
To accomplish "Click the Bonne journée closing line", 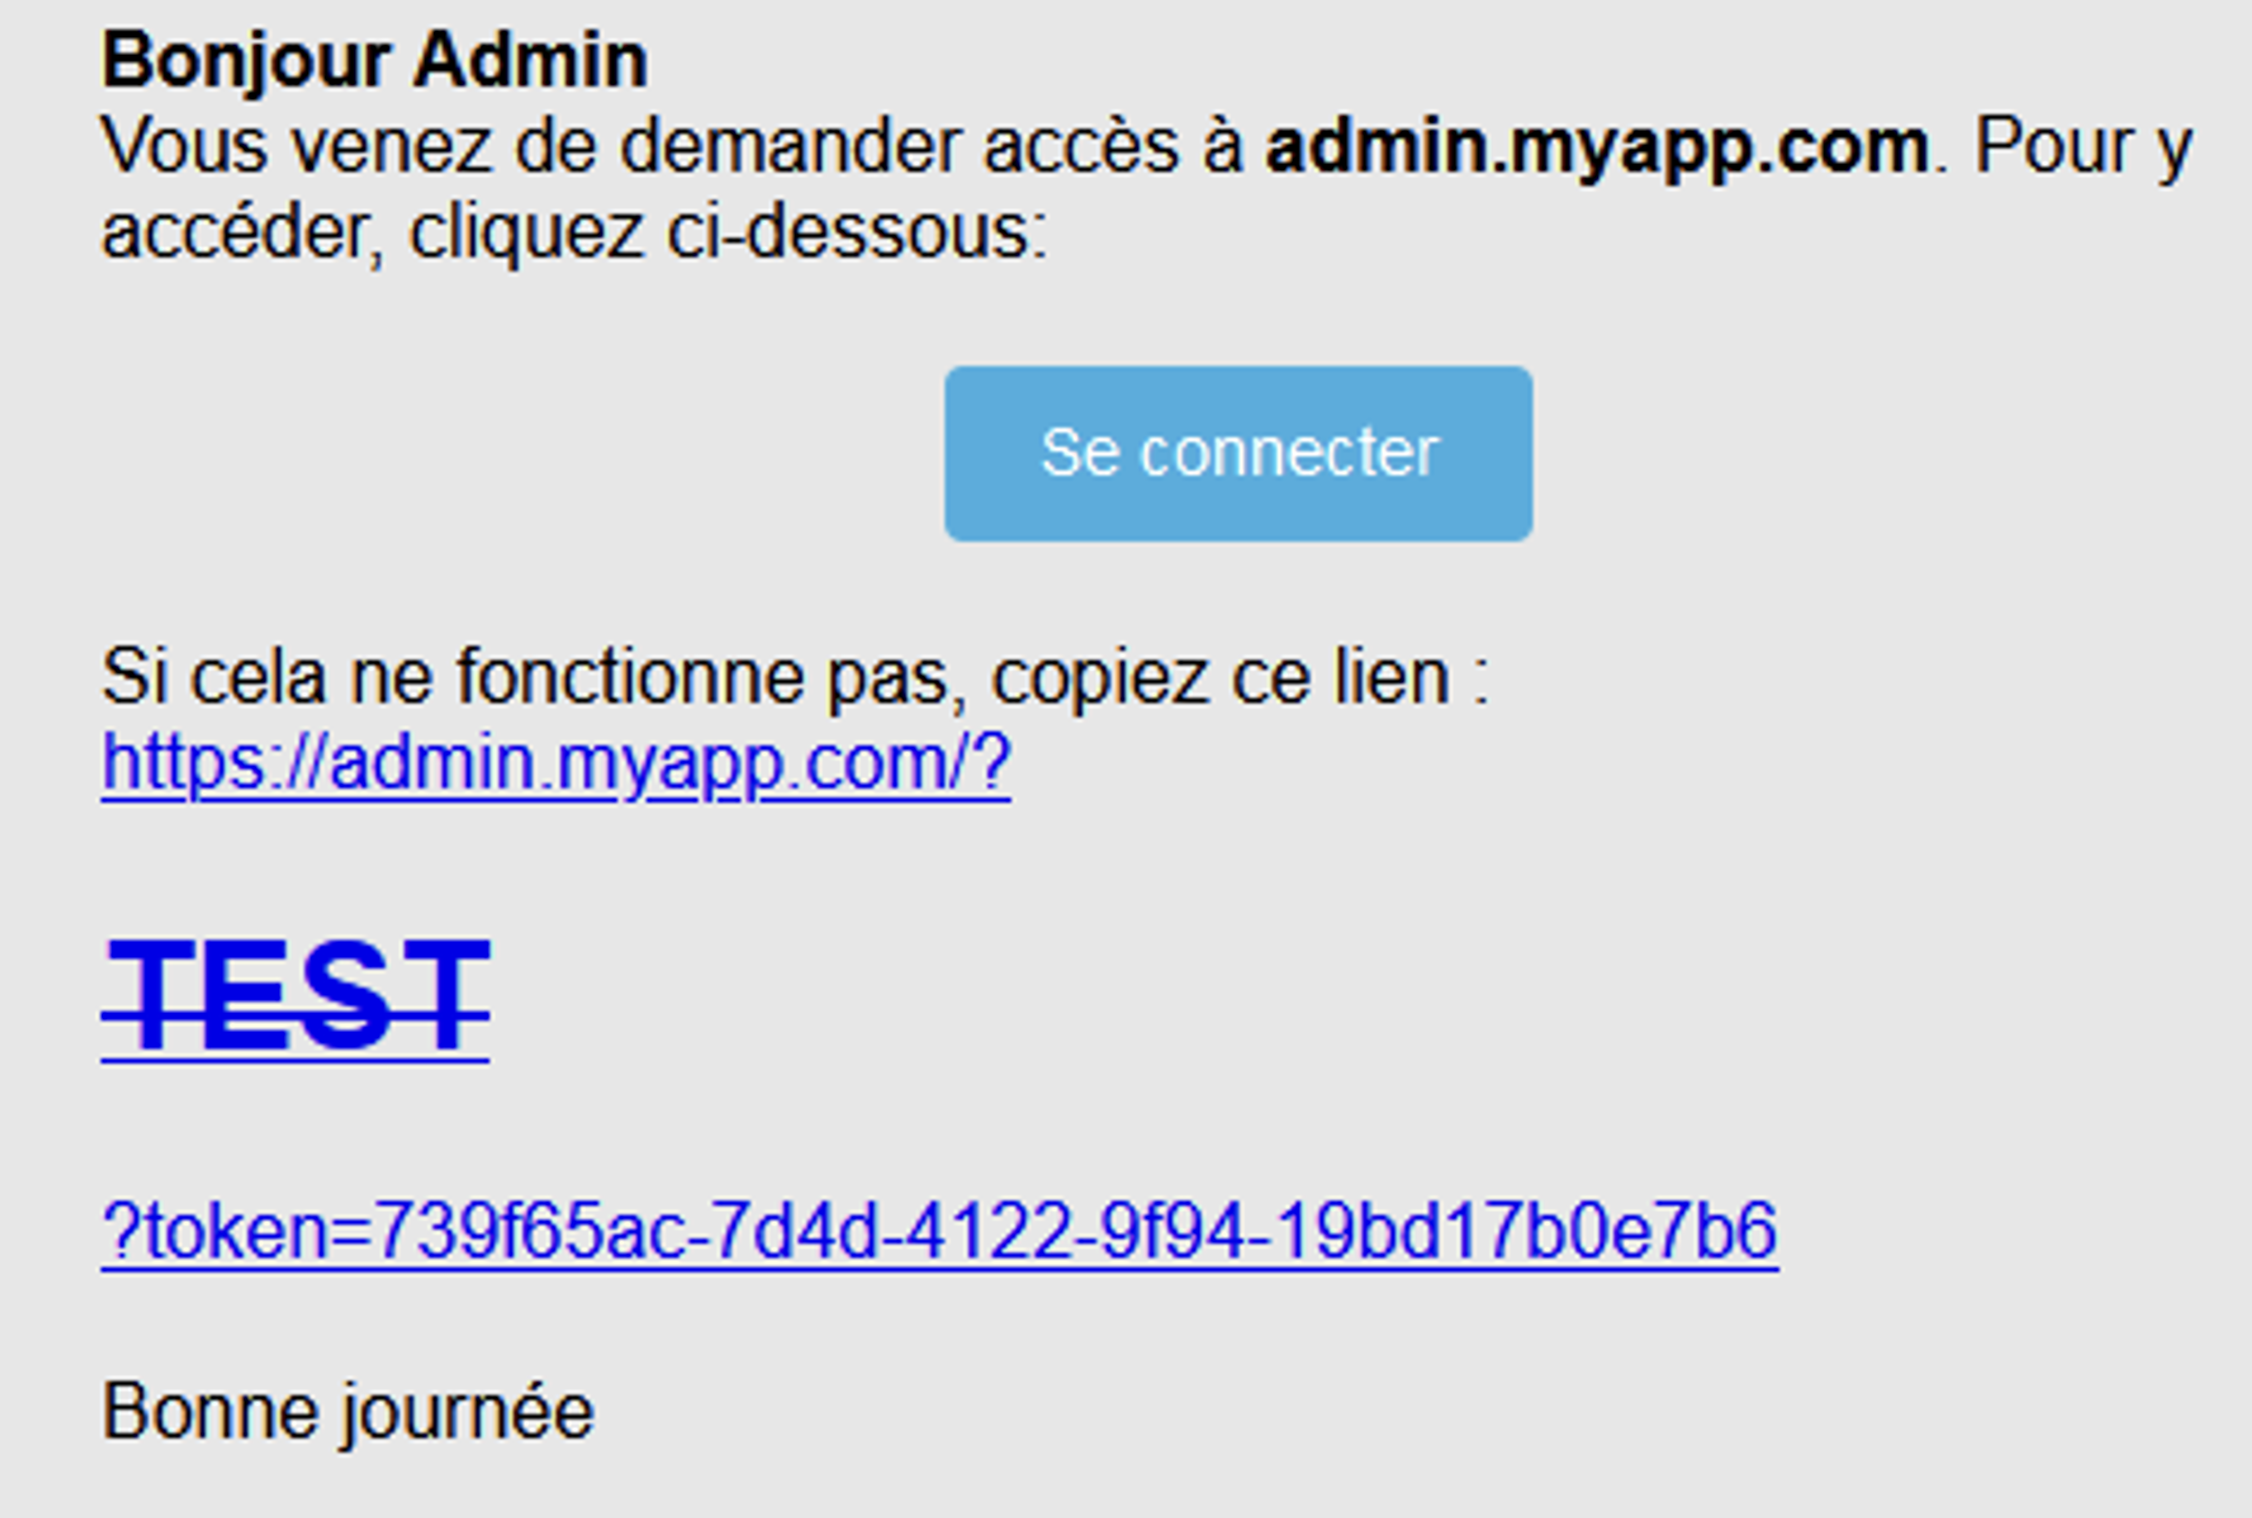I will tap(348, 1412).
